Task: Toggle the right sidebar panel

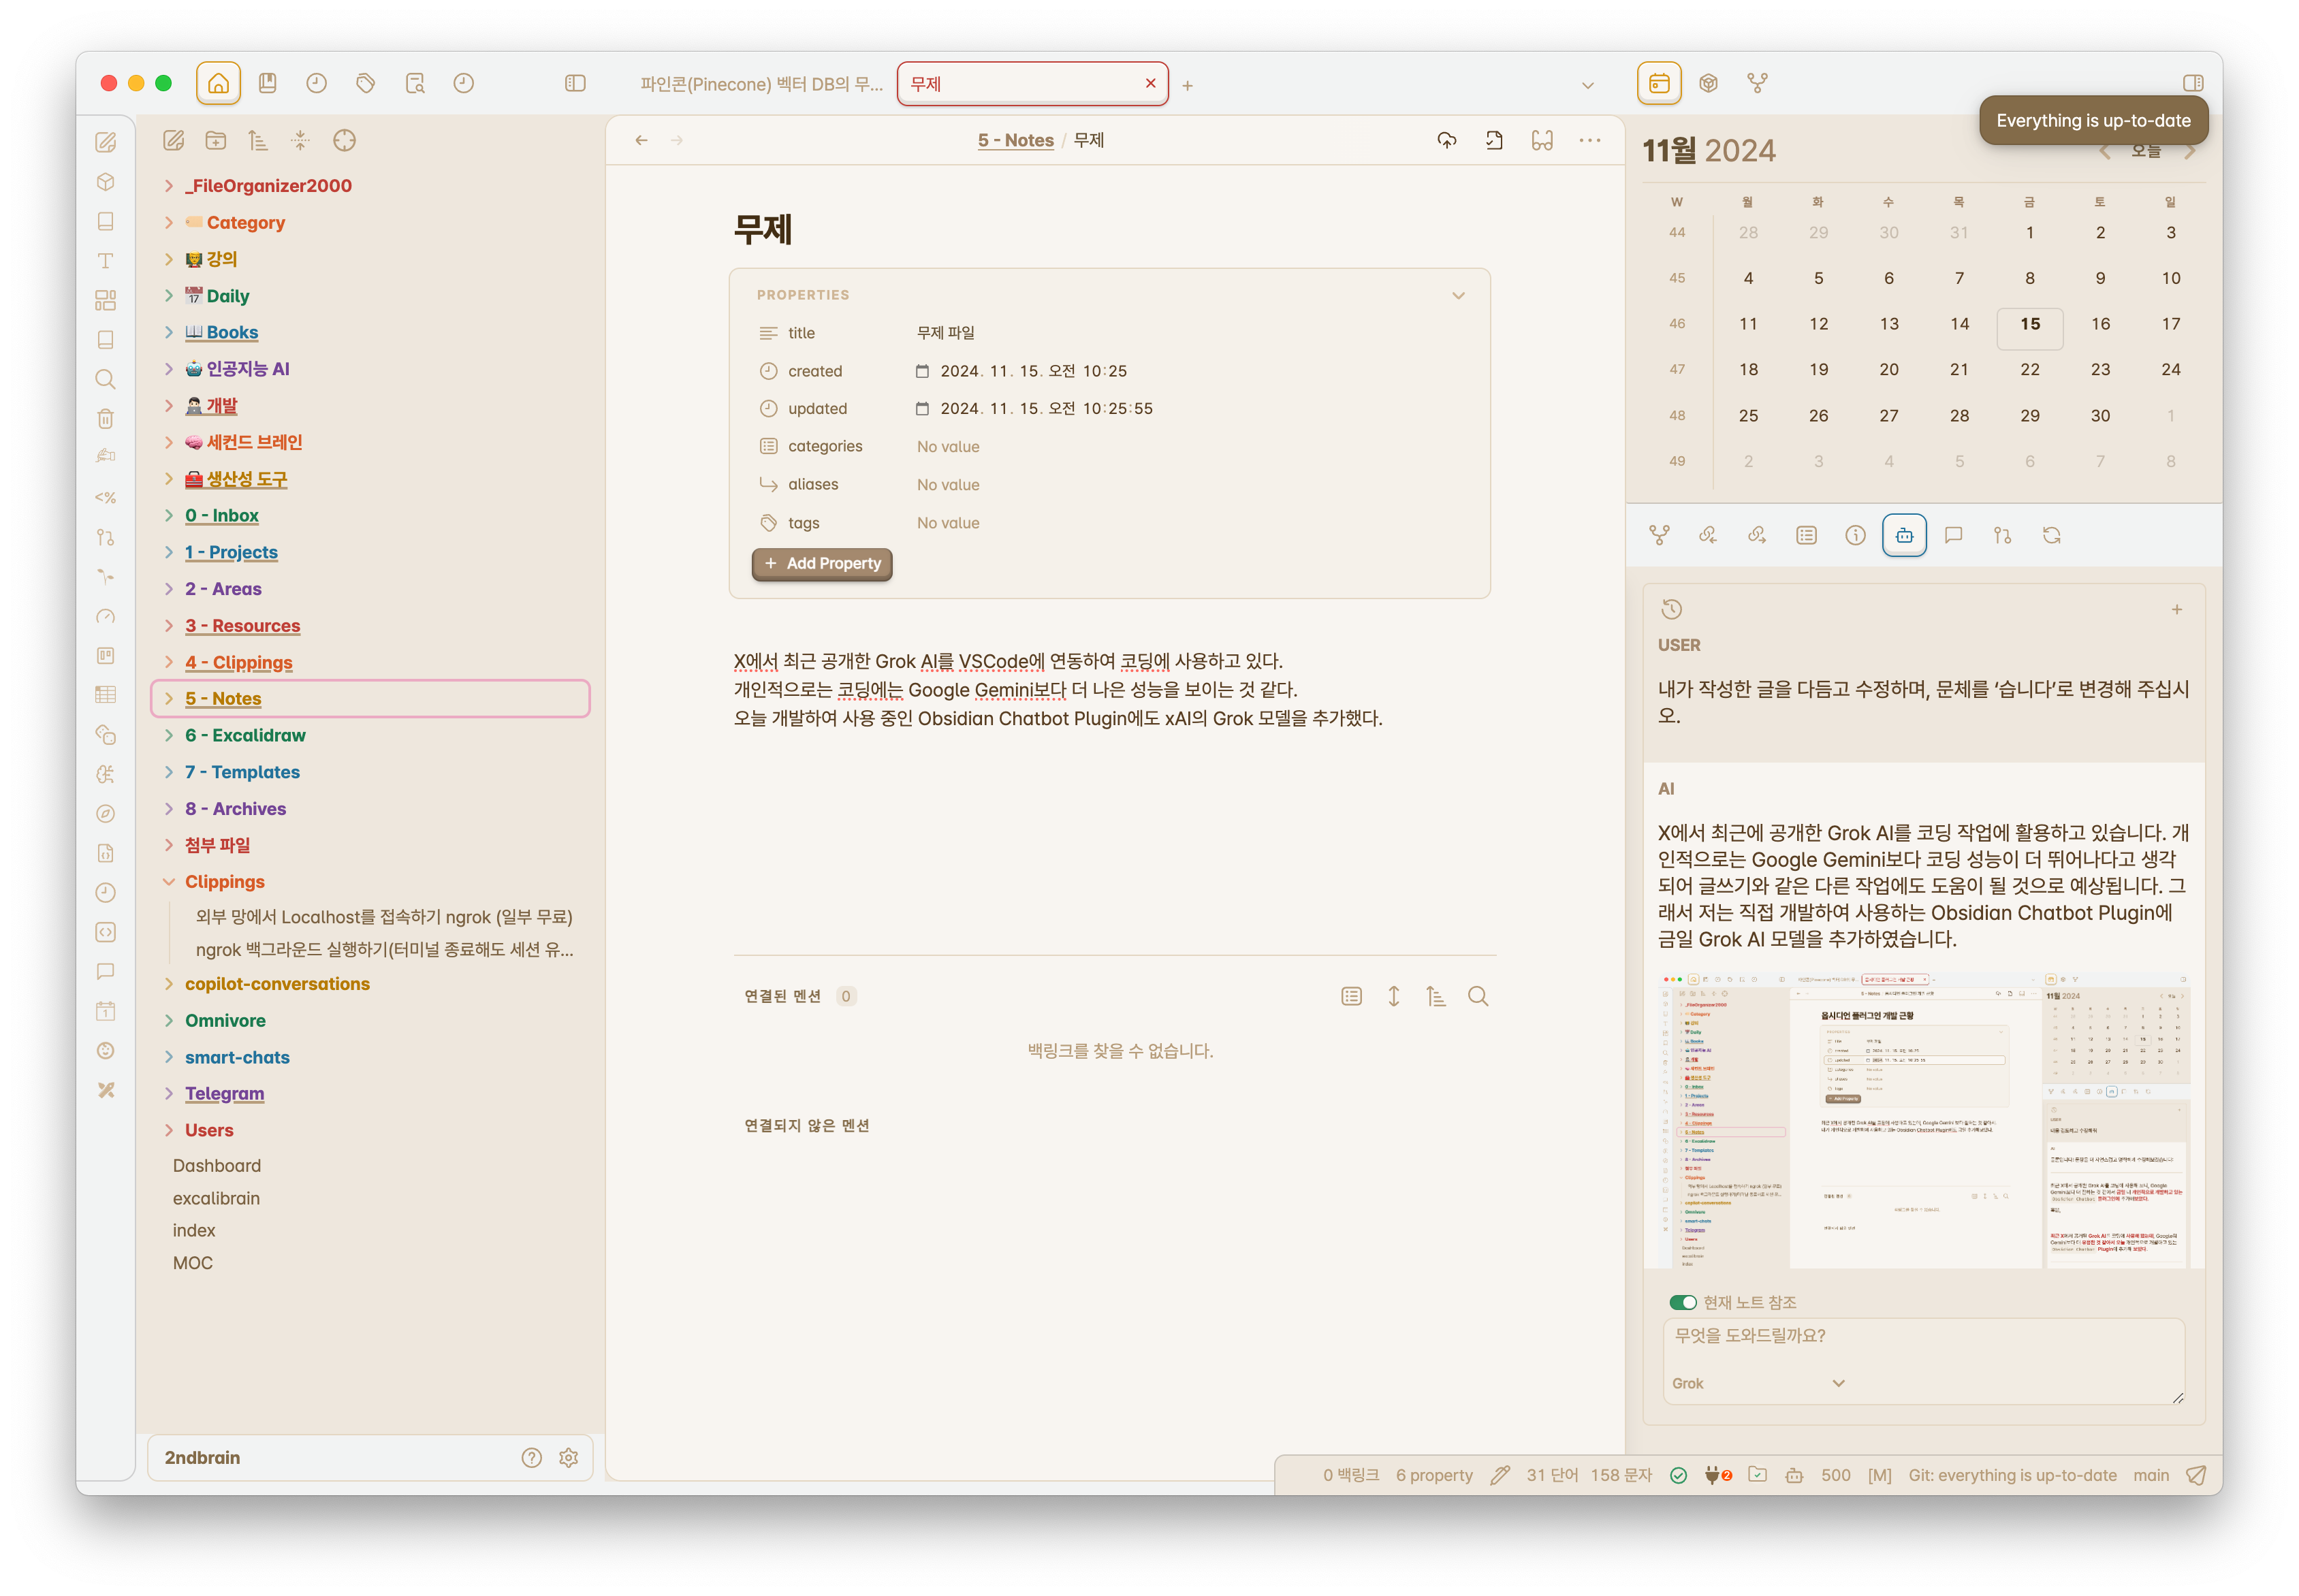Action: coord(2193,84)
